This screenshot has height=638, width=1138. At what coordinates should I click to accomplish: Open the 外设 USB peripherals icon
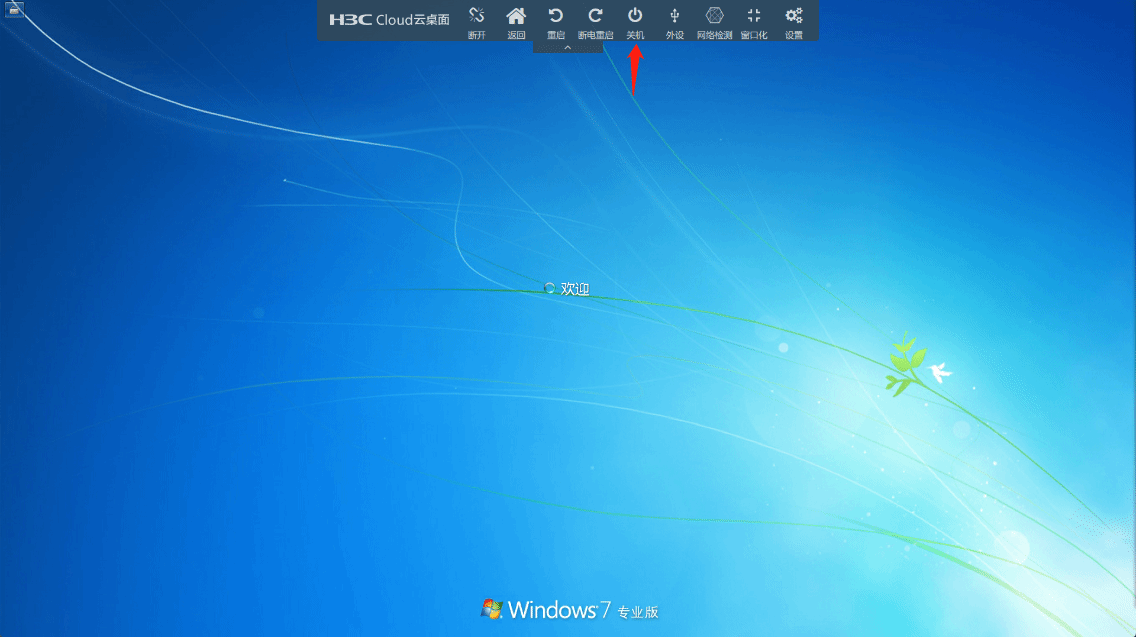[675, 15]
